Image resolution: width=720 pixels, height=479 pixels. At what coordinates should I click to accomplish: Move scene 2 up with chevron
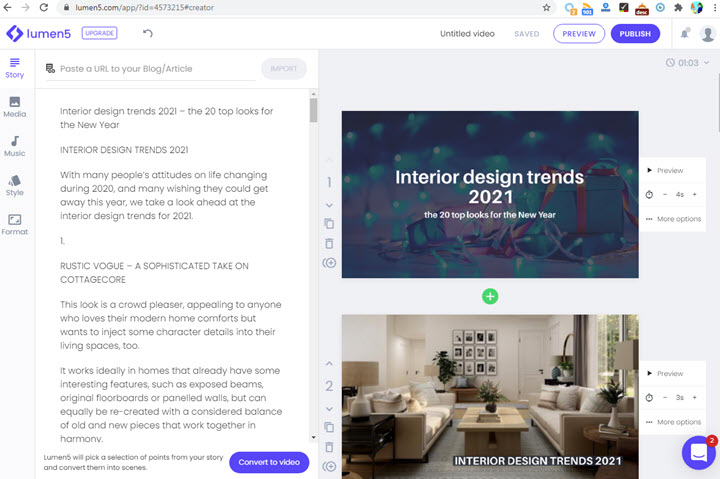click(x=329, y=364)
